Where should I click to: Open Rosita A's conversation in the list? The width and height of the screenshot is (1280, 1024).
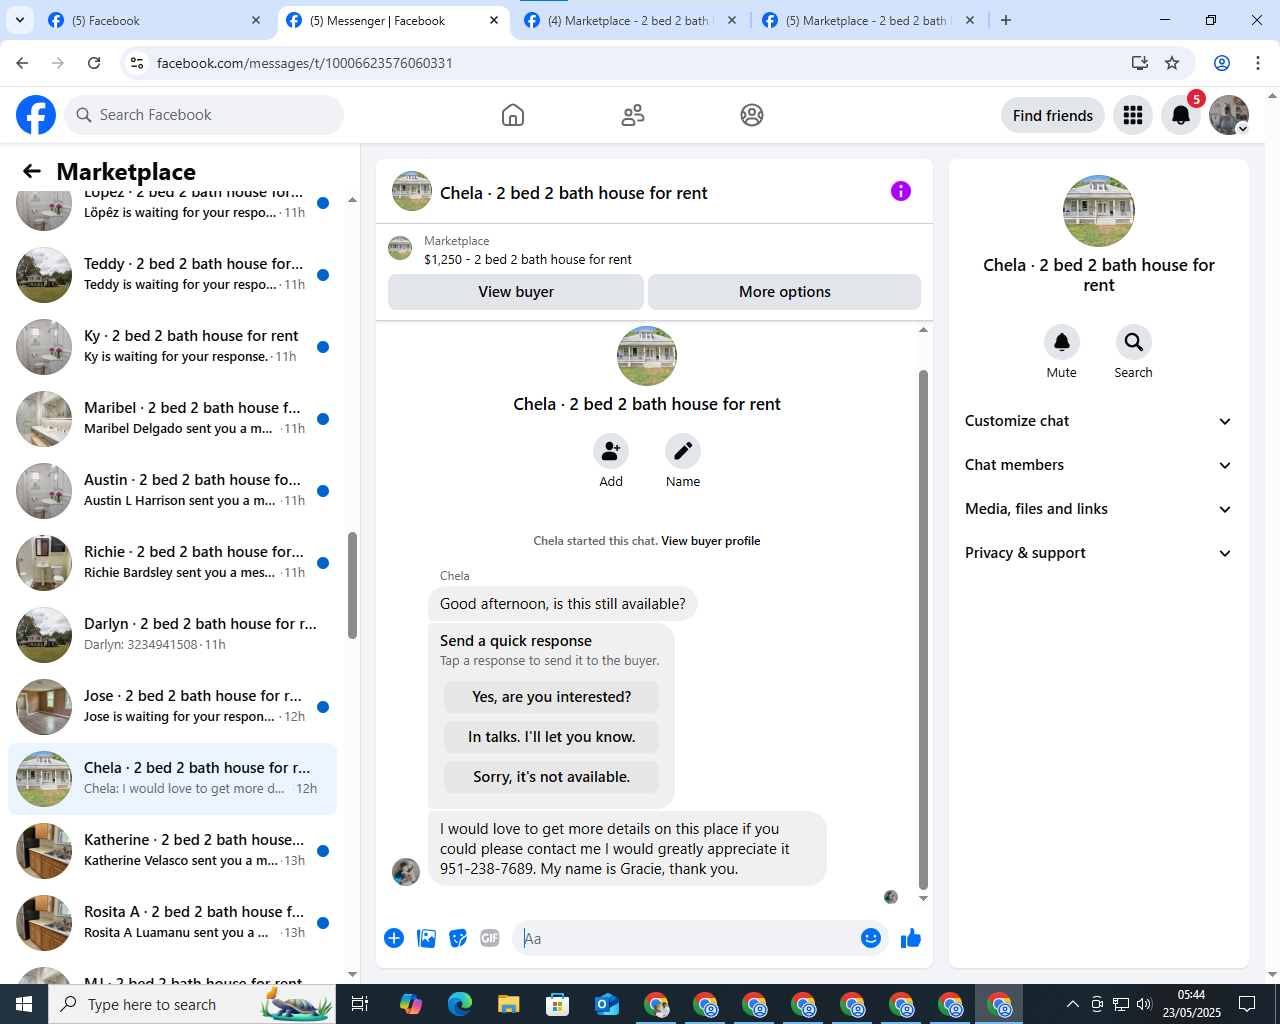click(x=172, y=923)
